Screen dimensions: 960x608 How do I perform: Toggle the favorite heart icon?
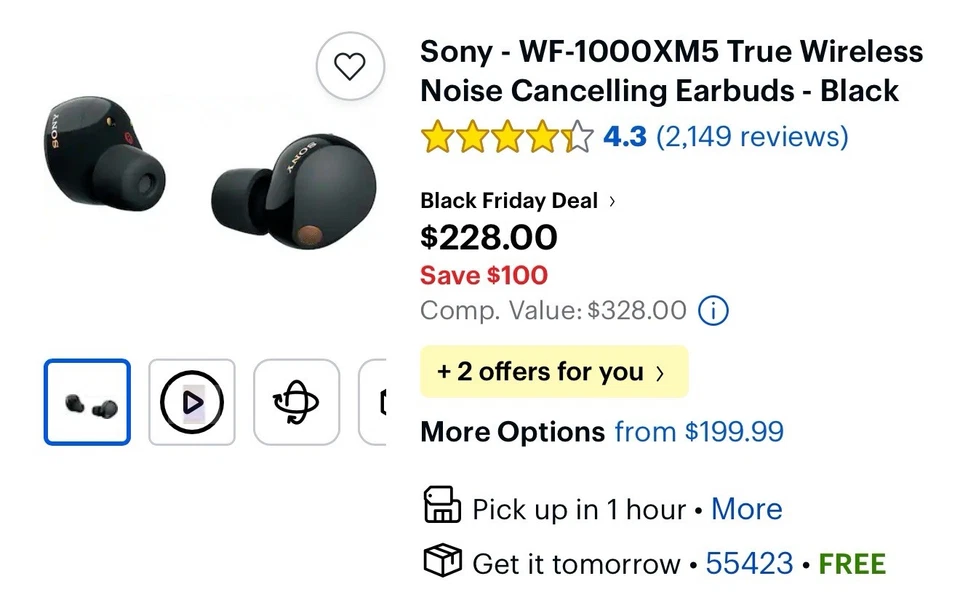coord(350,66)
